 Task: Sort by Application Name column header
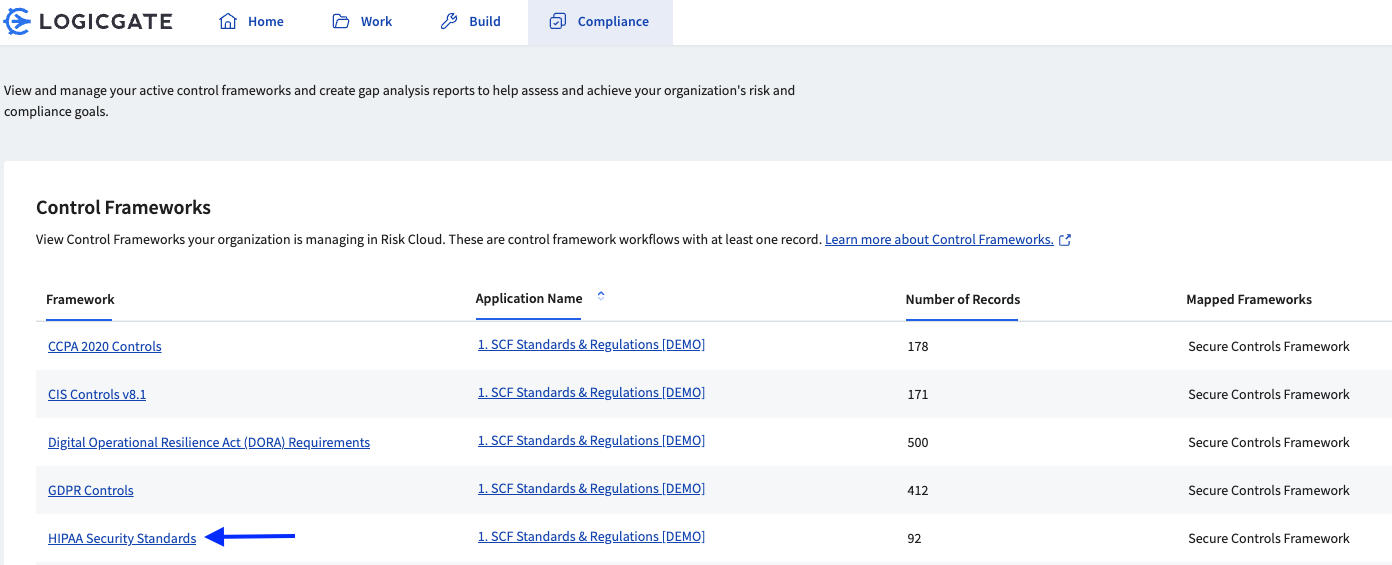[528, 298]
